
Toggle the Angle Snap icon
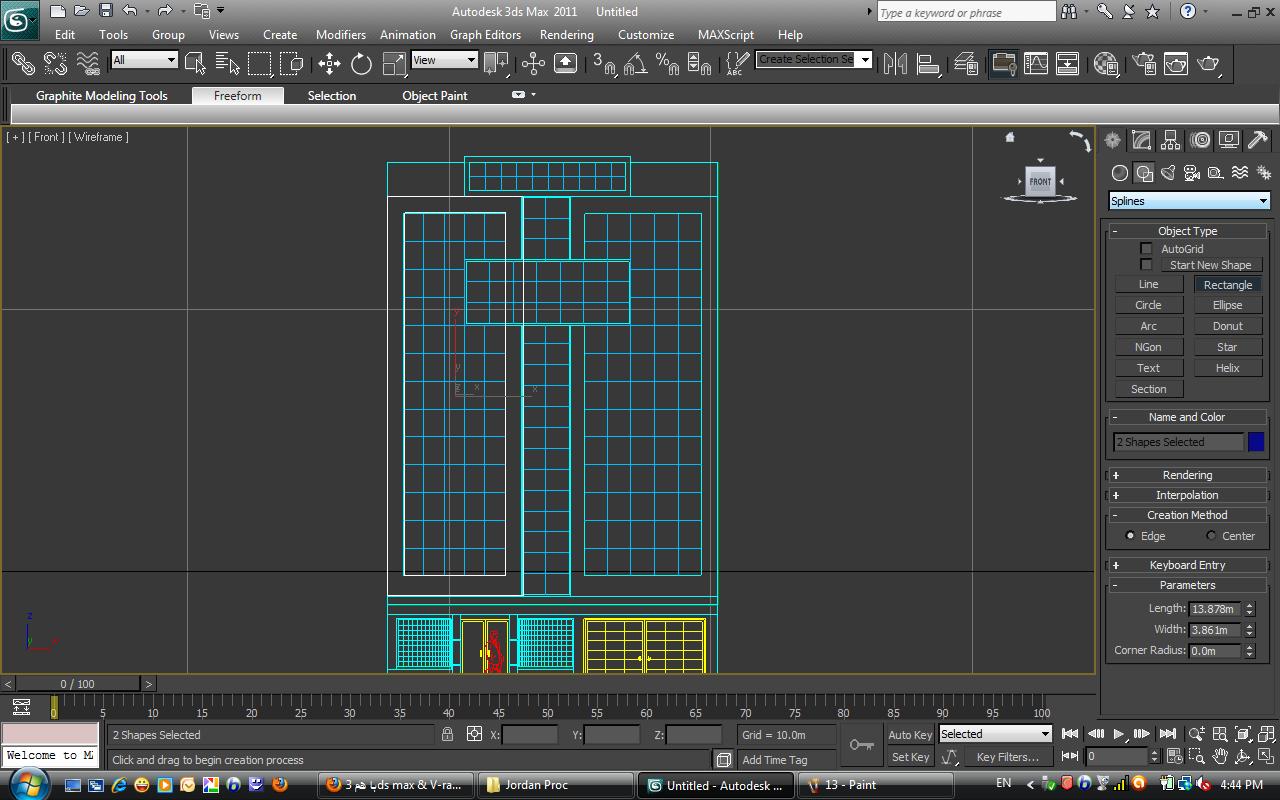[x=635, y=64]
